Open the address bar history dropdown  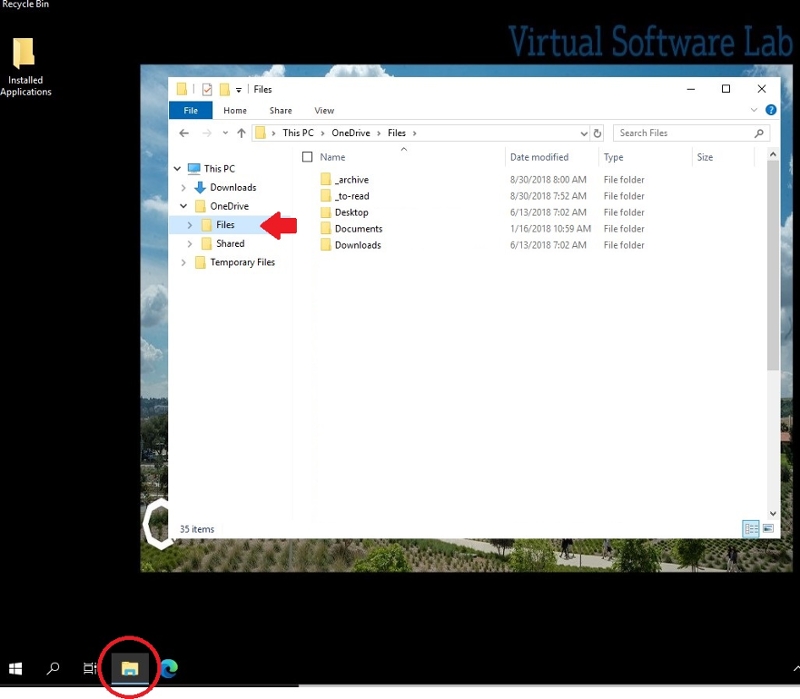tap(585, 133)
